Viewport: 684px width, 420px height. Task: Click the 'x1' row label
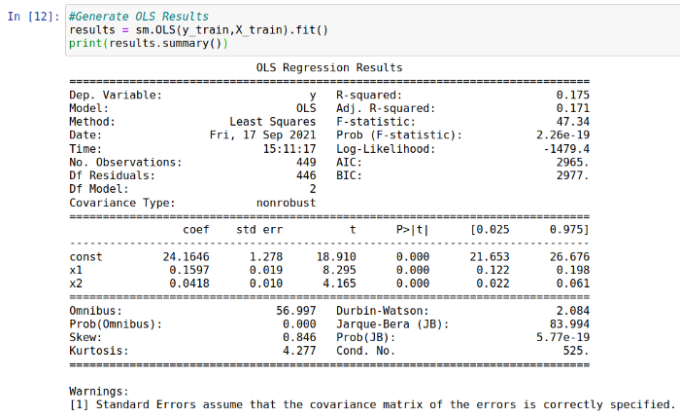[x=75, y=270]
